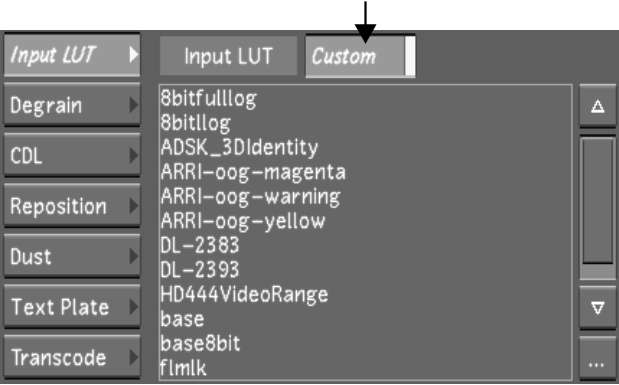Toggle the Custom LUT indicator light
Image resolution: width=619 pixels, height=385 pixels.
click(410, 56)
